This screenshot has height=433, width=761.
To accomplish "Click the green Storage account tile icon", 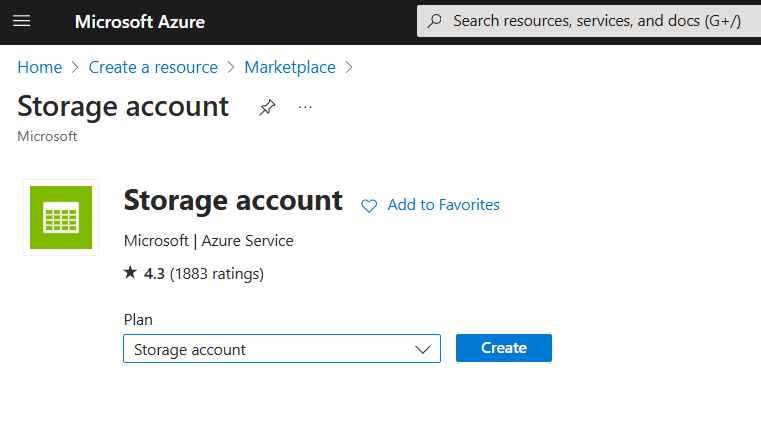I will point(61,217).
